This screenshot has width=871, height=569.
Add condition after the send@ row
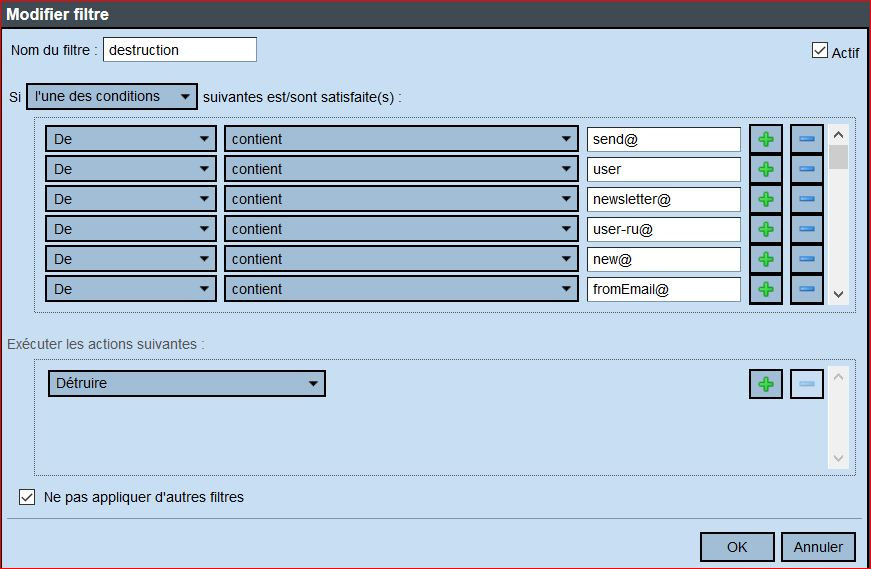pos(765,139)
